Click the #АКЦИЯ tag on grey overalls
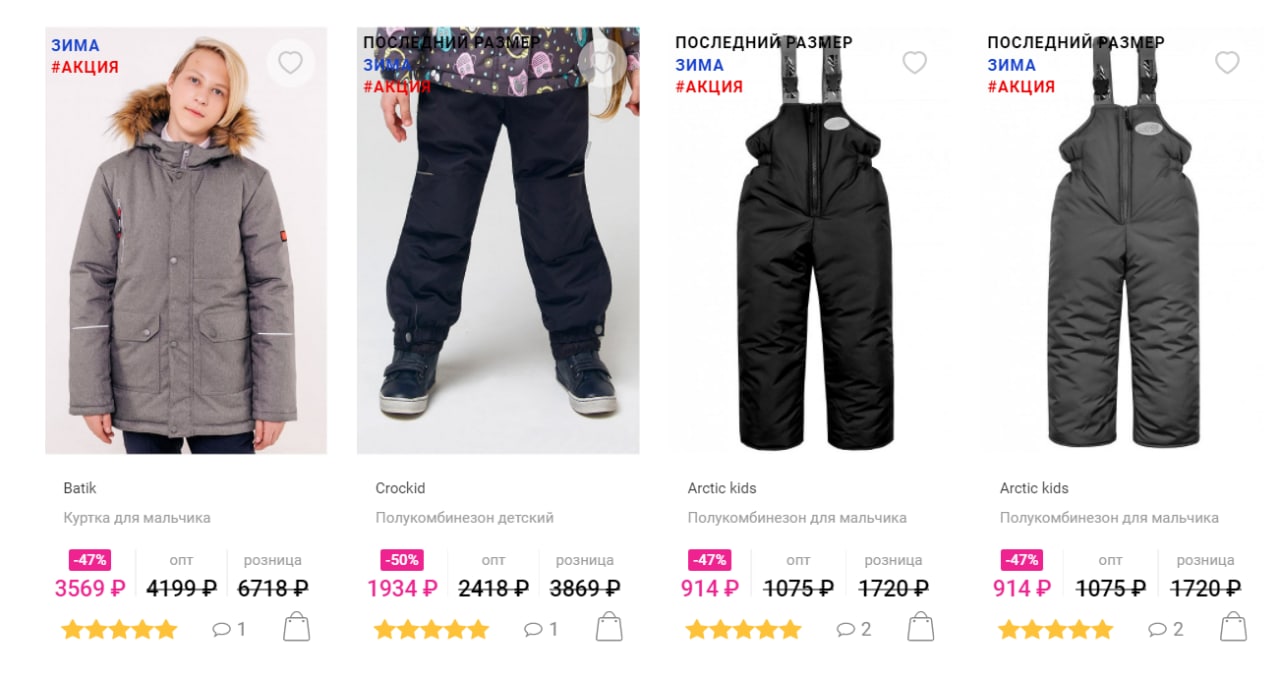Screen dimensions: 1280x676 pyautogui.click(x=1021, y=87)
